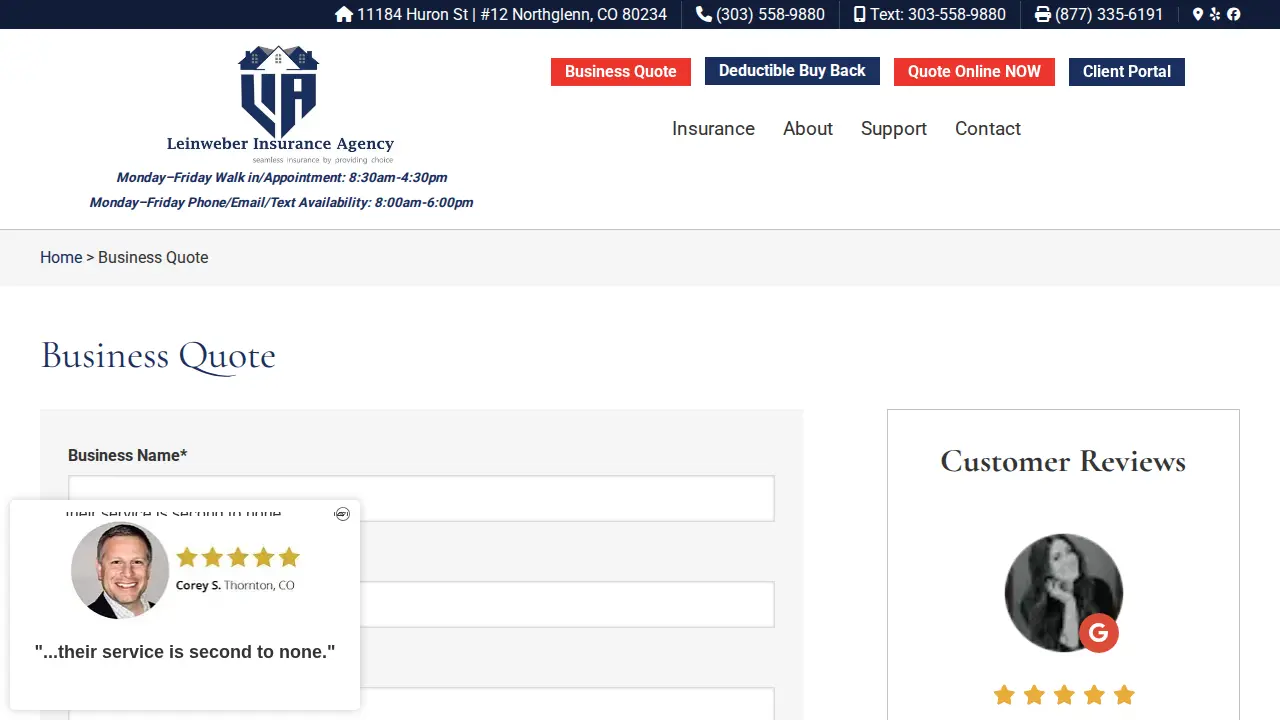Click the Walk in/Appointment hours text
This screenshot has width=1280, height=720.
[x=281, y=178]
